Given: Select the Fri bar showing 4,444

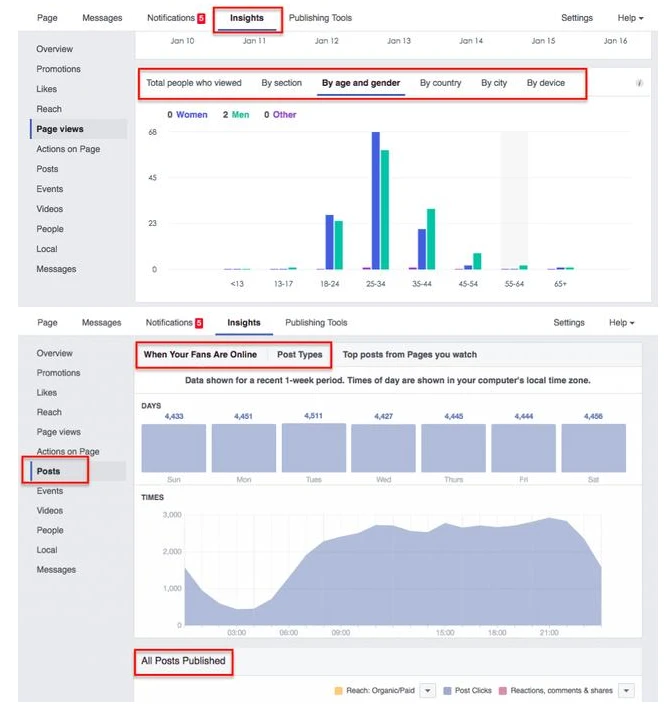Looking at the screenshot, I should click(524, 448).
